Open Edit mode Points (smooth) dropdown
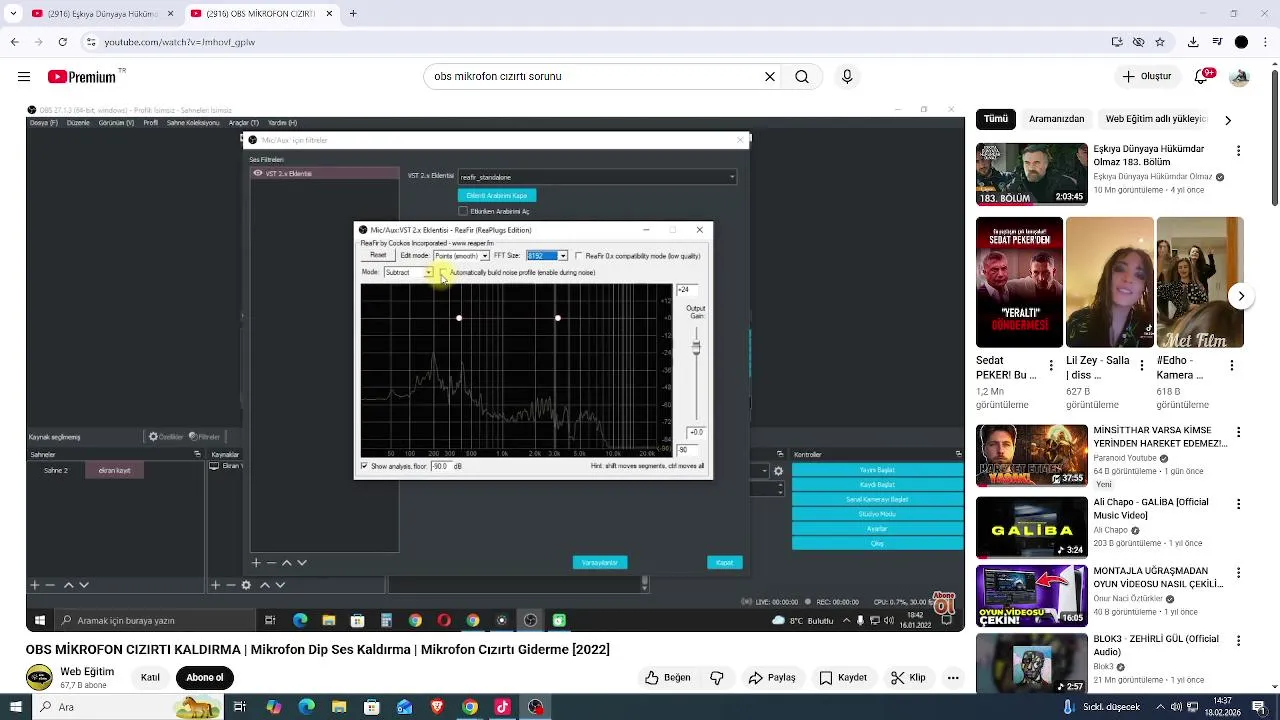1280x720 pixels. tap(461, 256)
